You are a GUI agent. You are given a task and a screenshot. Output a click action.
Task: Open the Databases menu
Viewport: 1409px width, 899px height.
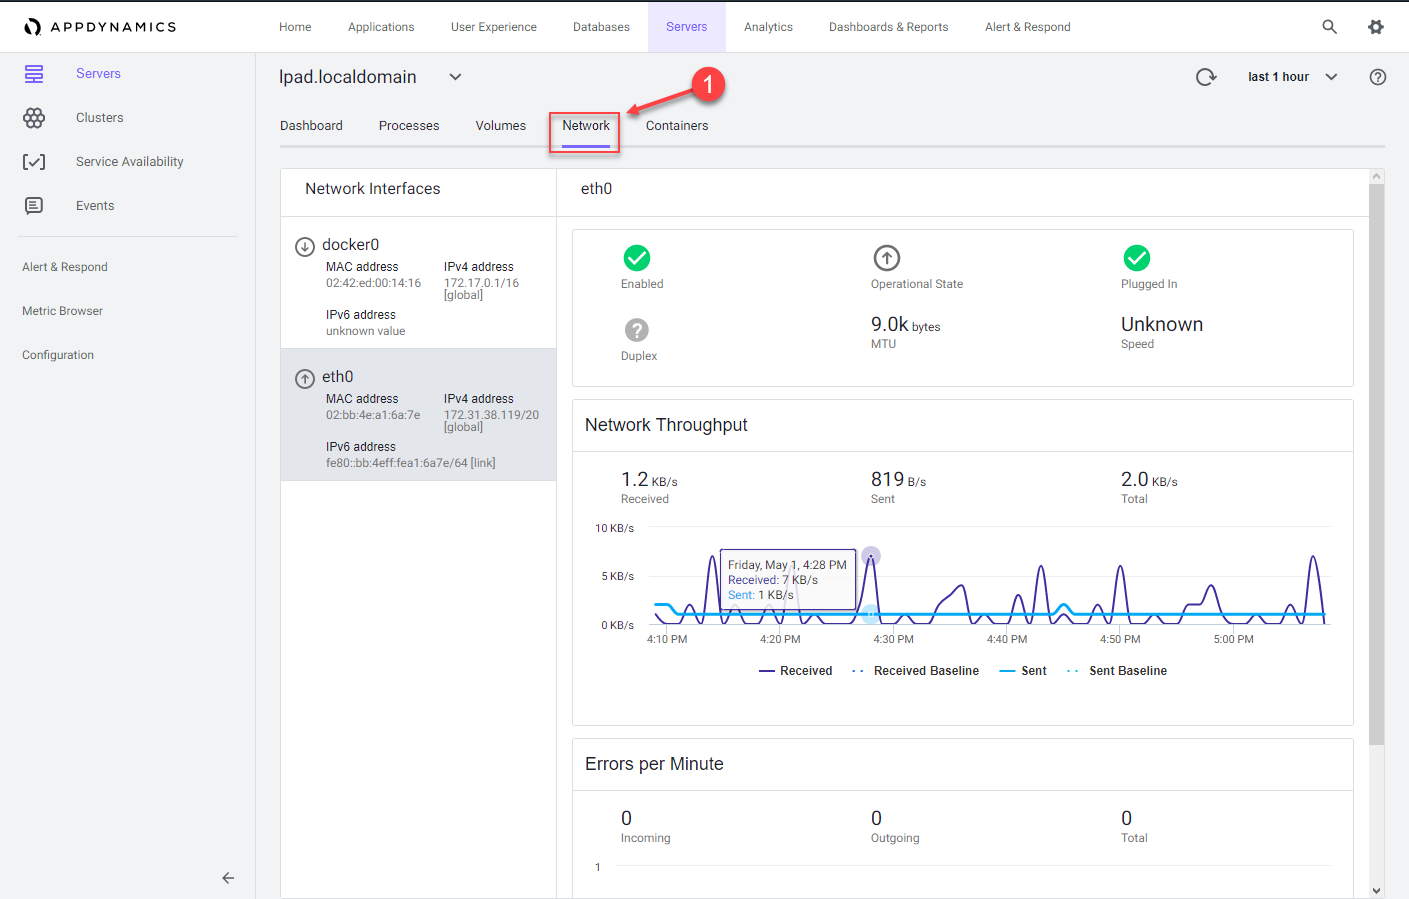(601, 27)
